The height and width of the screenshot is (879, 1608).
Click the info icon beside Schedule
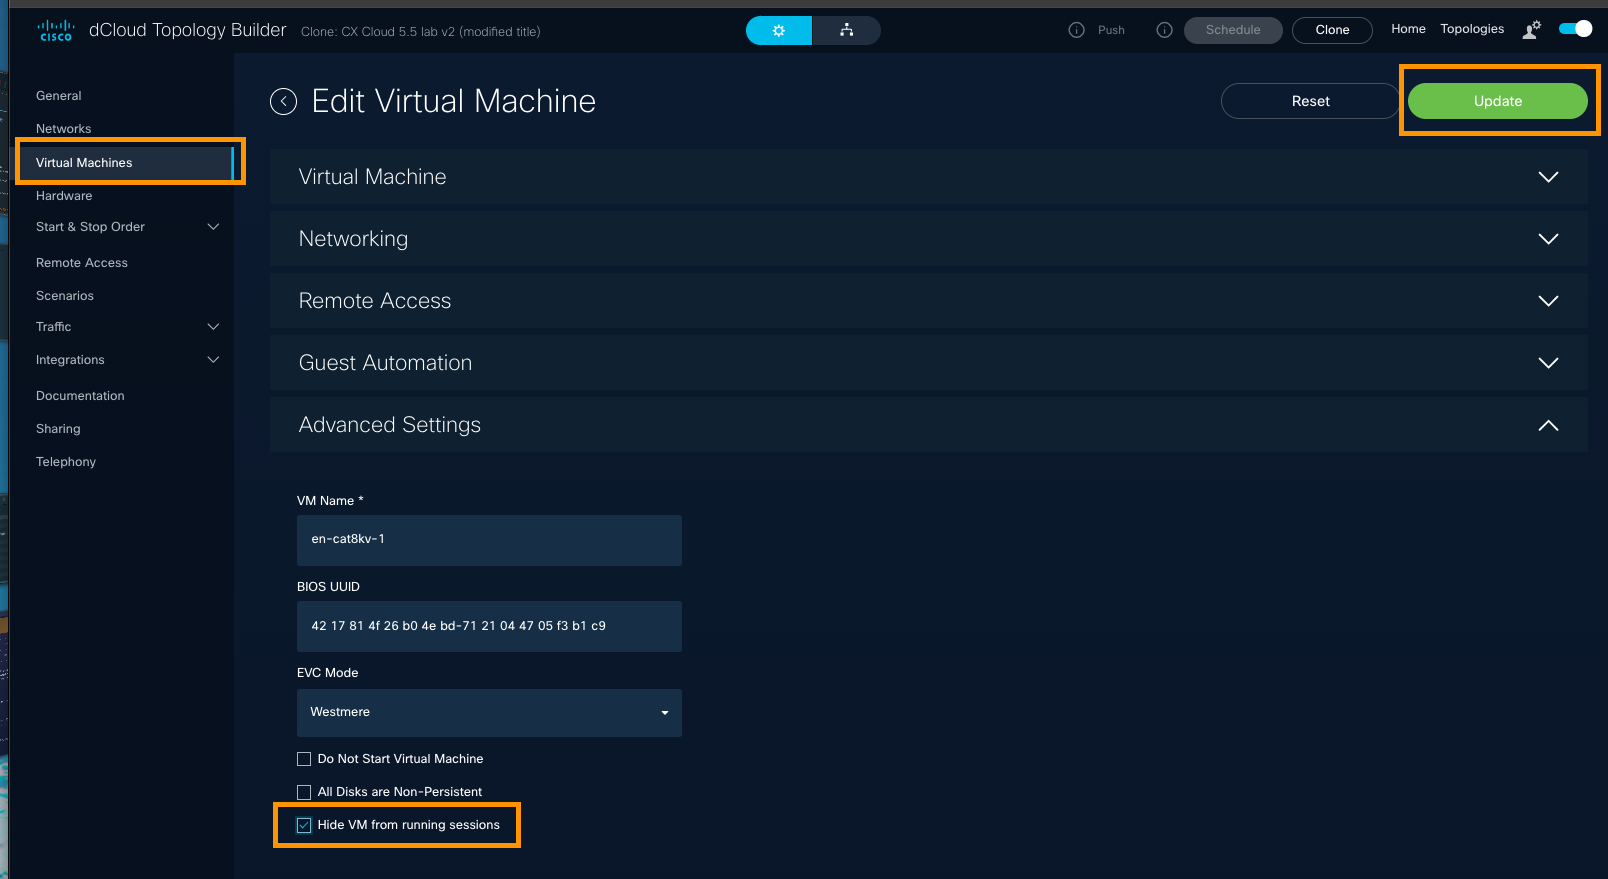(x=1164, y=30)
